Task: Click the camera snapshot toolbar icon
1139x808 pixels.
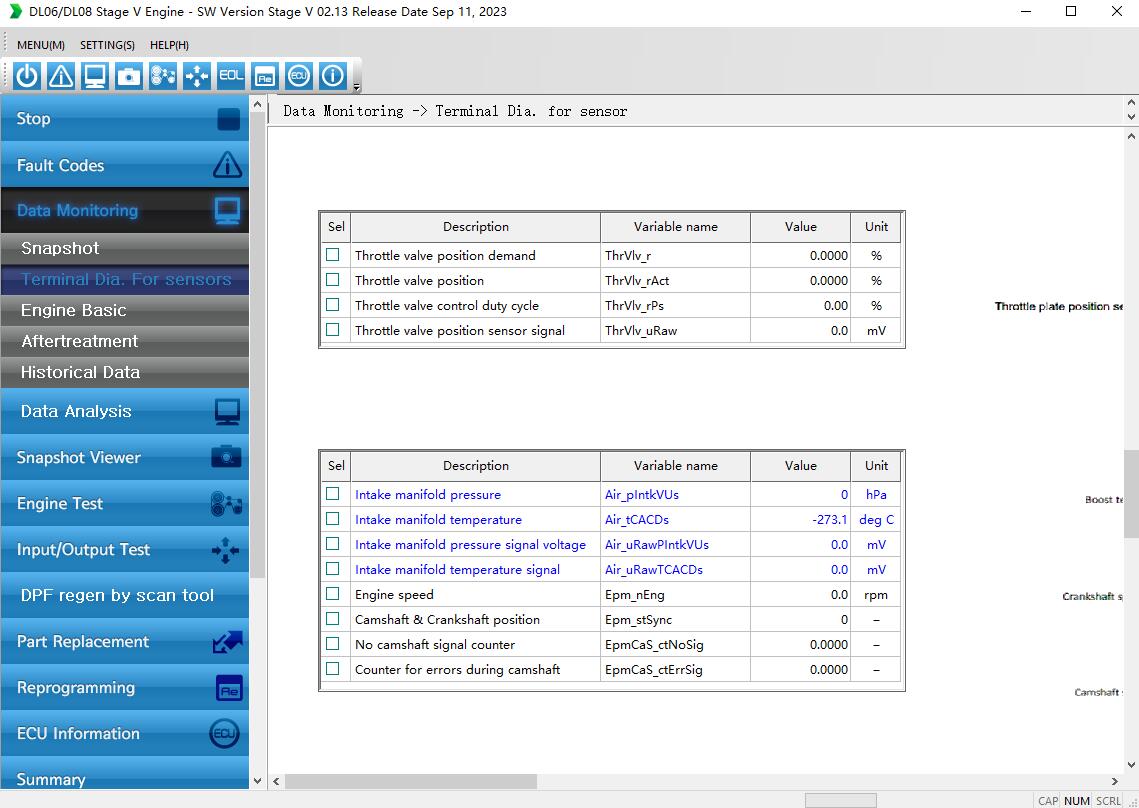Action: 129,76
